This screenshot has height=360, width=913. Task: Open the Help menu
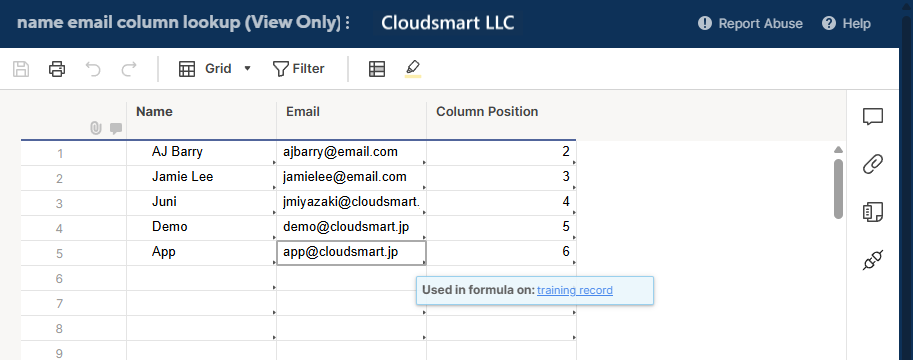[x=846, y=23]
